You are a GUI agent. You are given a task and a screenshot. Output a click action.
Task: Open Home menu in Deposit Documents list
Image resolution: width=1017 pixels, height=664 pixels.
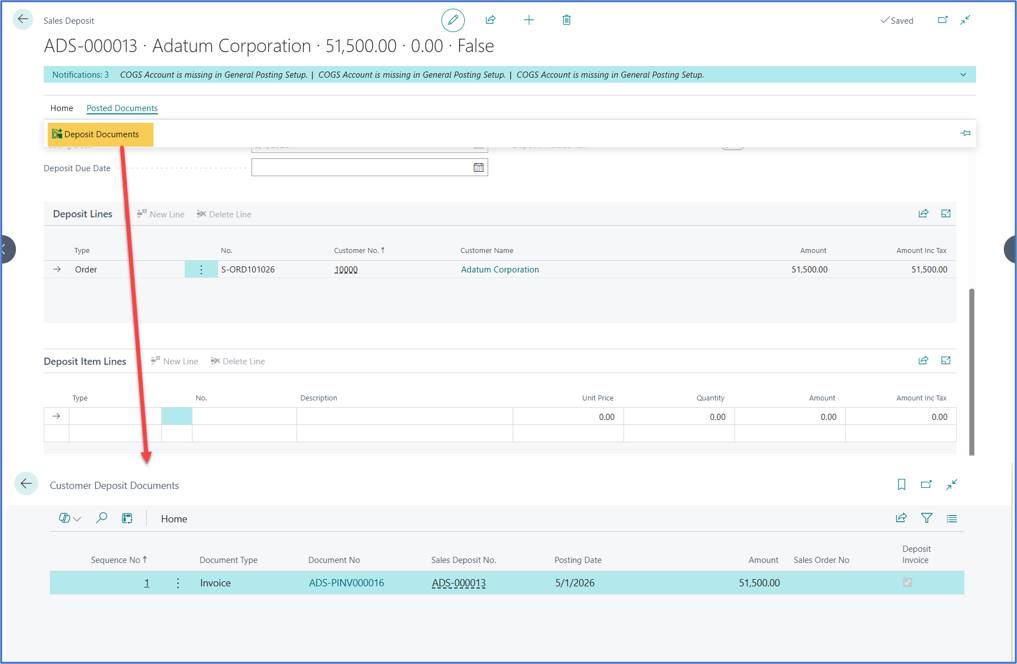coord(174,519)
